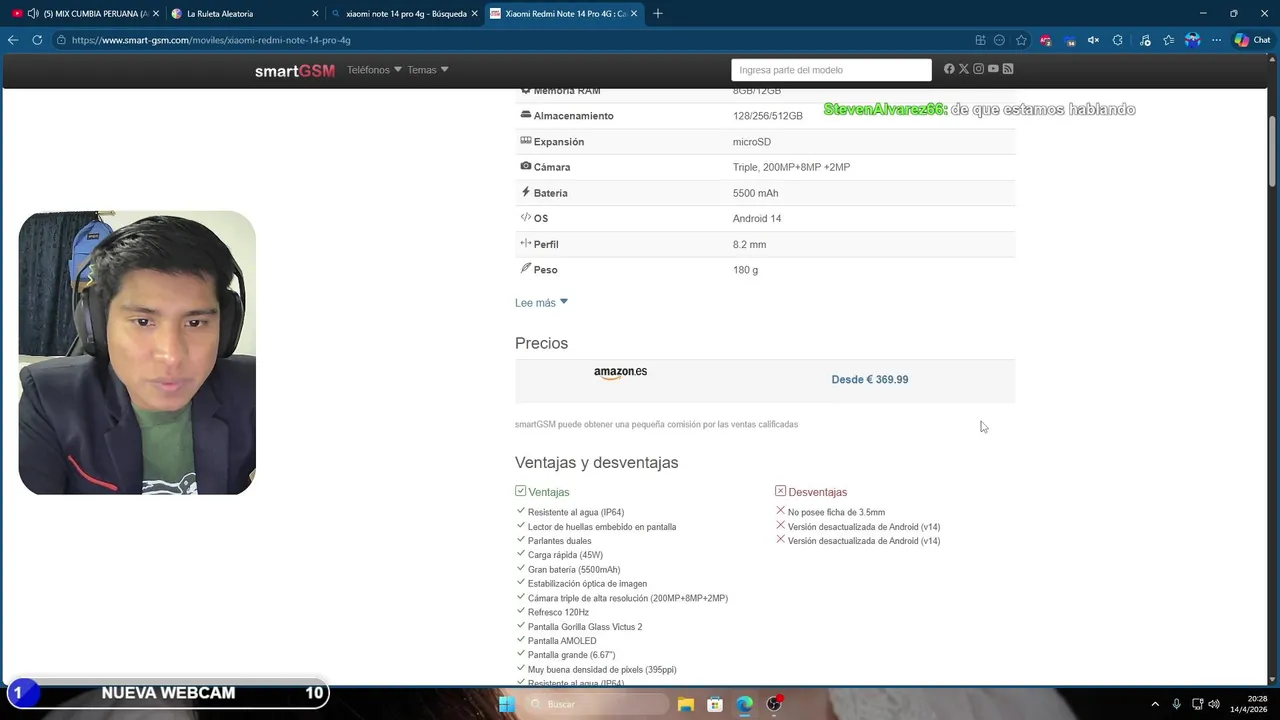Select the 8.2 mm profile value

749,244
